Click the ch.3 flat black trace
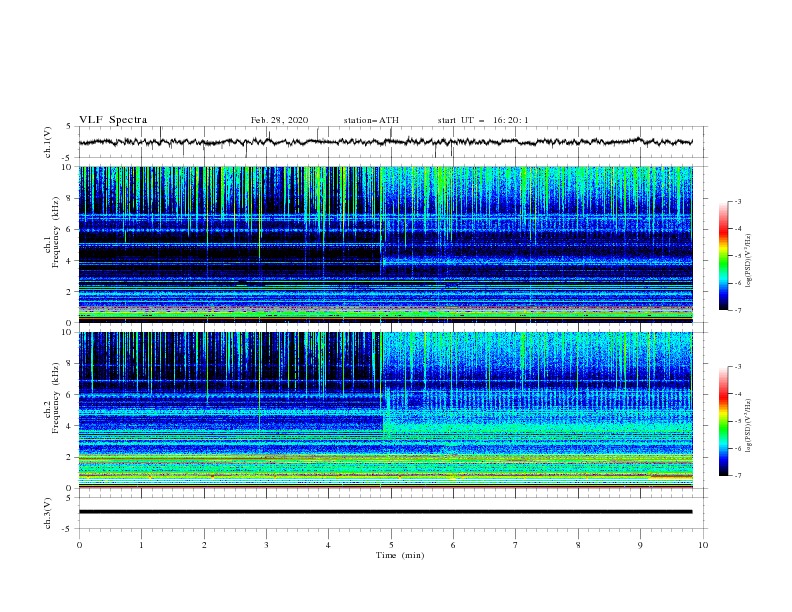Viewport: 792px width, 612px height. [x=385, y=512]
